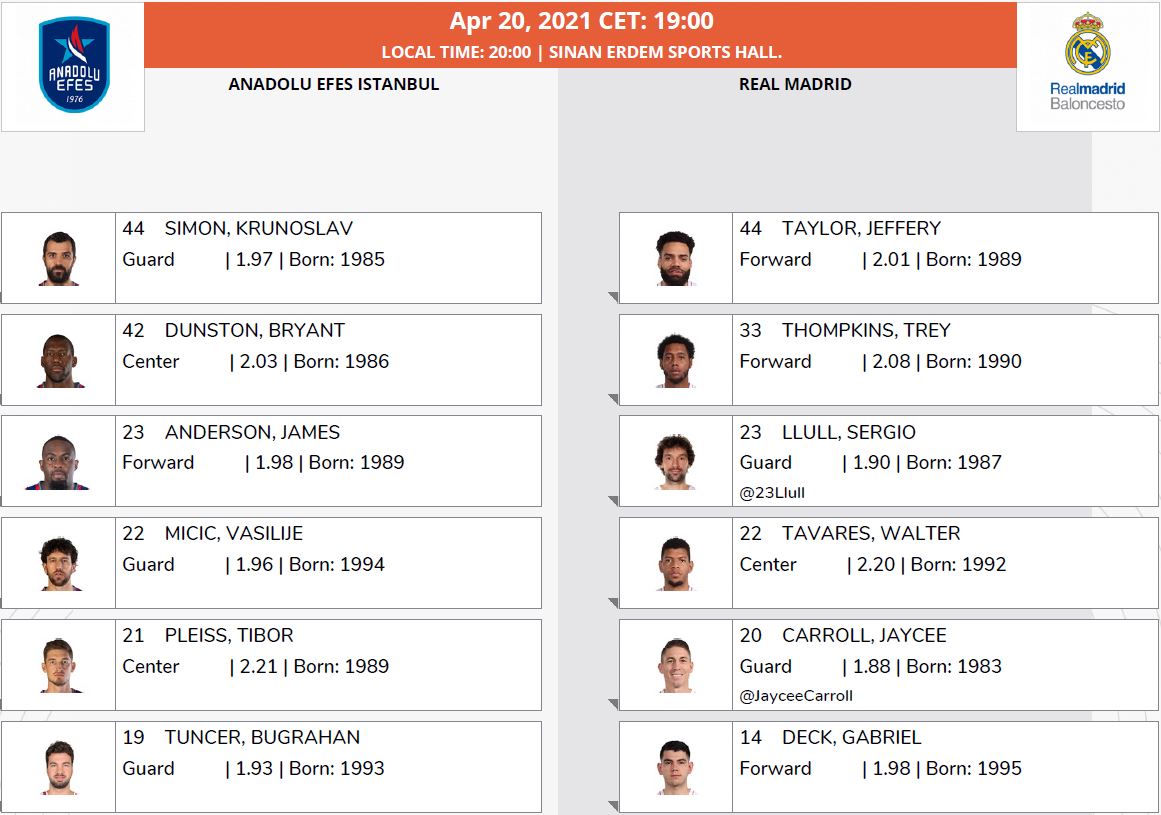Open the @23Llull Twitter handle link

coord(772,493)
